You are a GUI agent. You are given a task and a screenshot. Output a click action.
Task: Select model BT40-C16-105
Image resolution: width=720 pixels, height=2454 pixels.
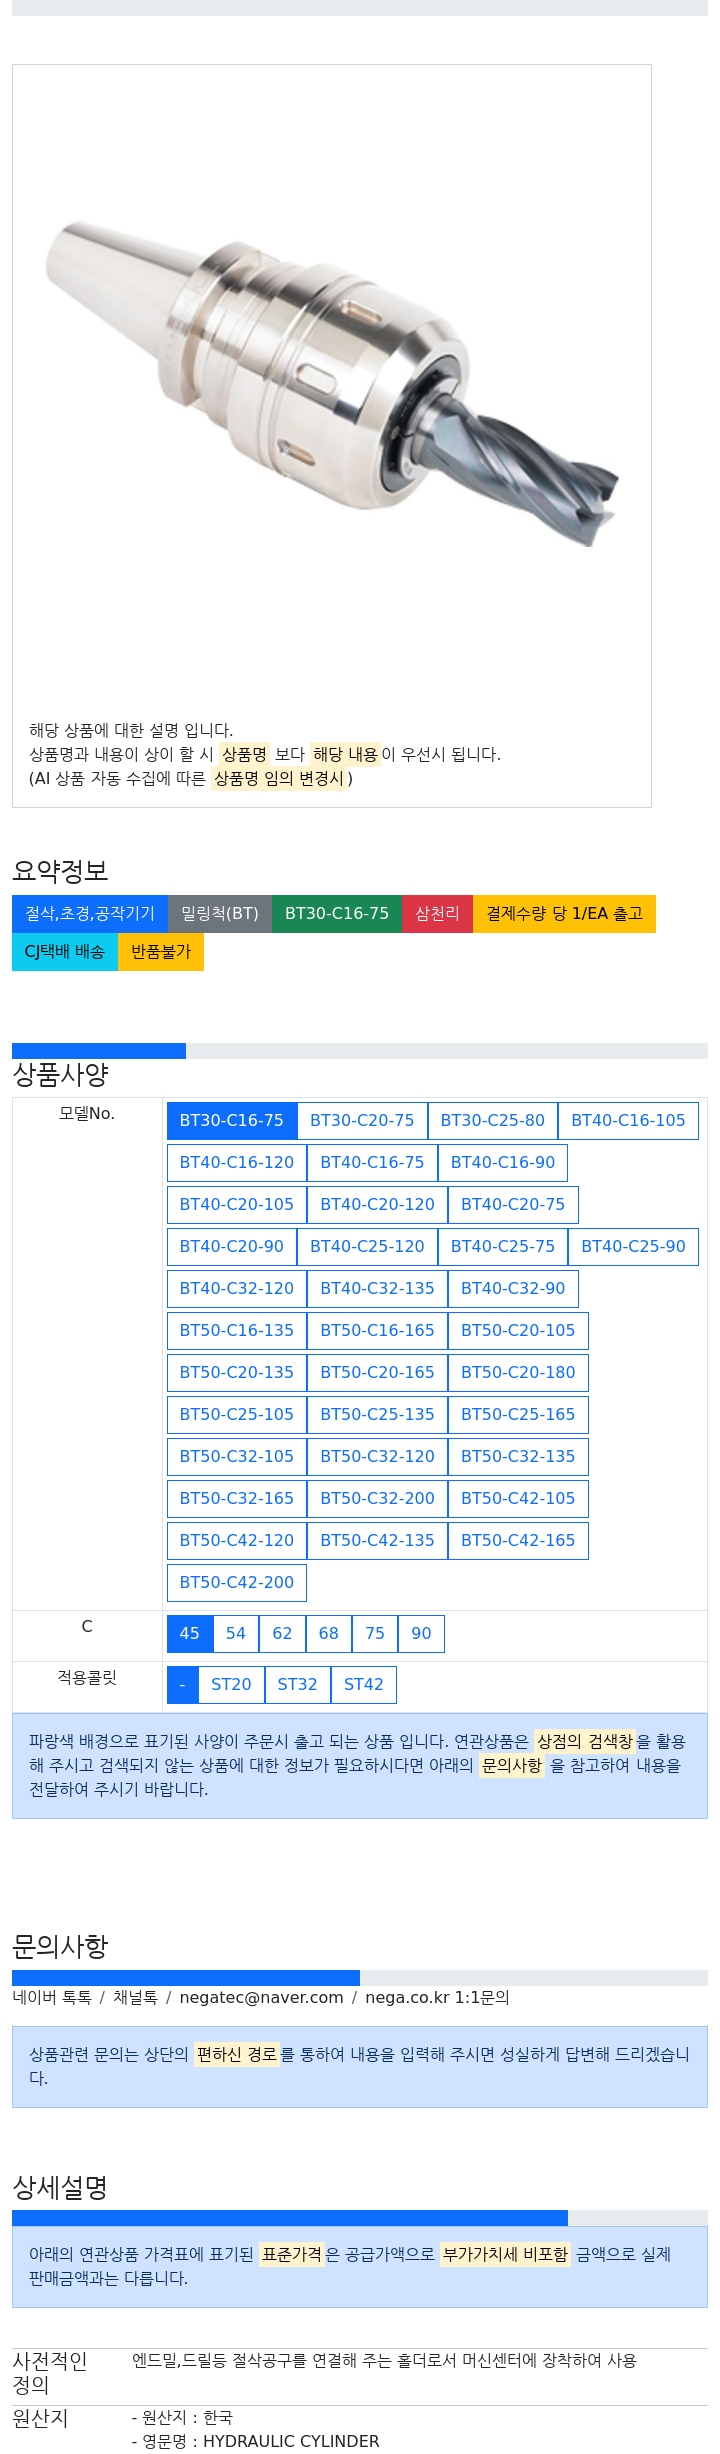628,1121
